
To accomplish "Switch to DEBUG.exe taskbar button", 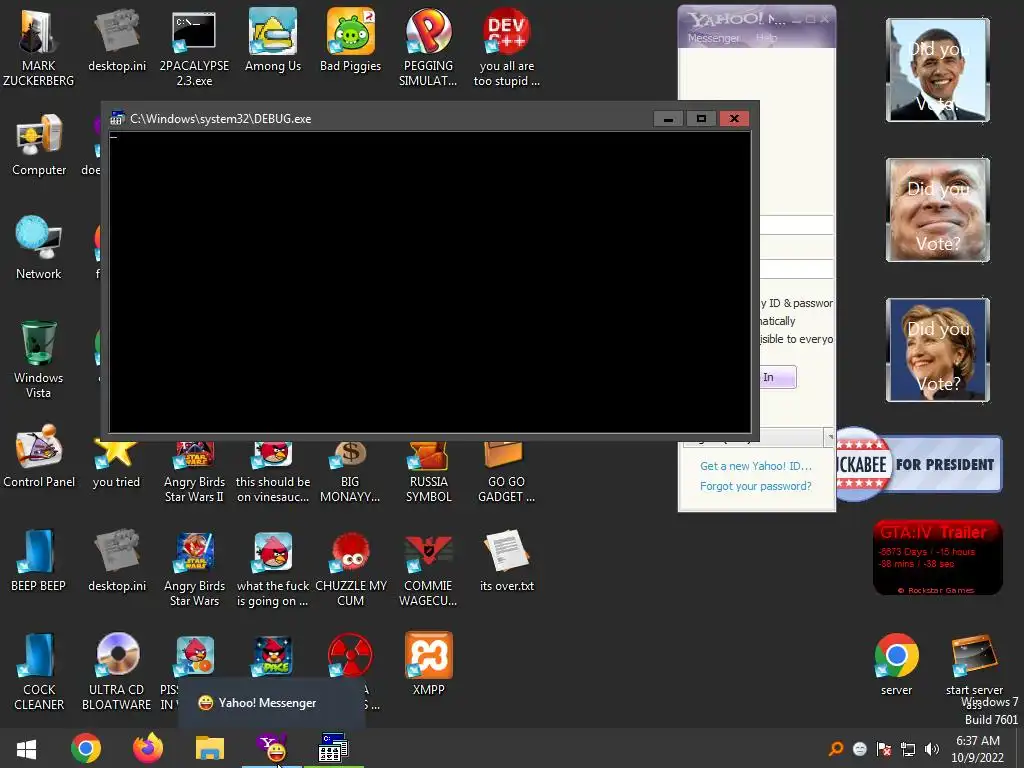I will [333, 748].
